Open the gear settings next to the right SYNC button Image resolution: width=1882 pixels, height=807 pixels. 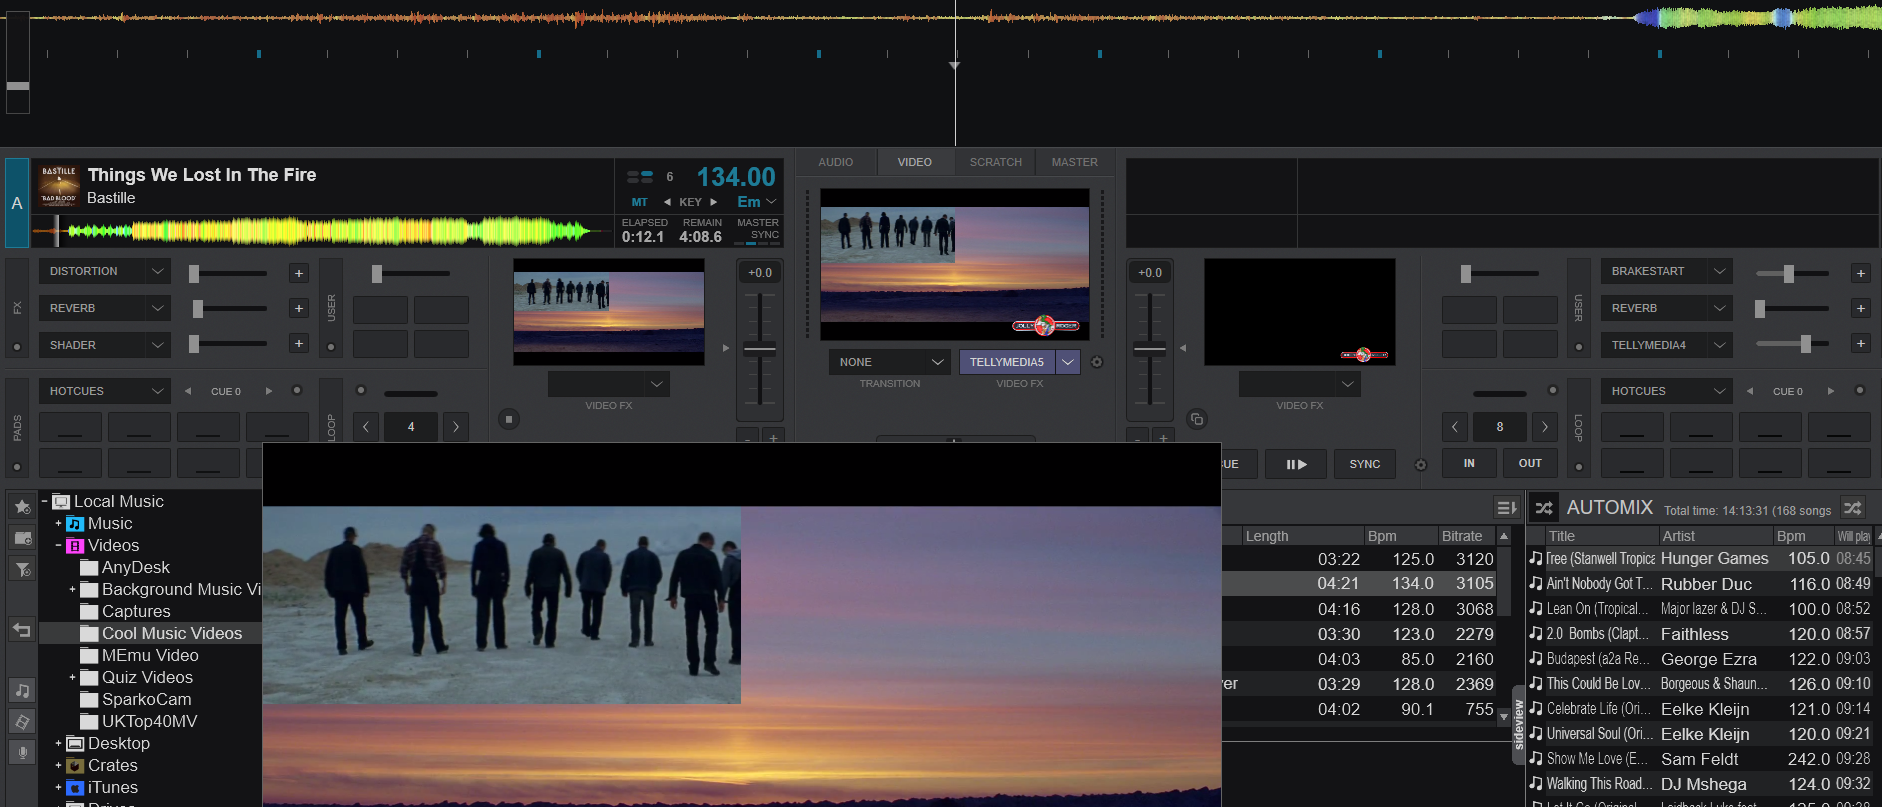(1420, 464)
